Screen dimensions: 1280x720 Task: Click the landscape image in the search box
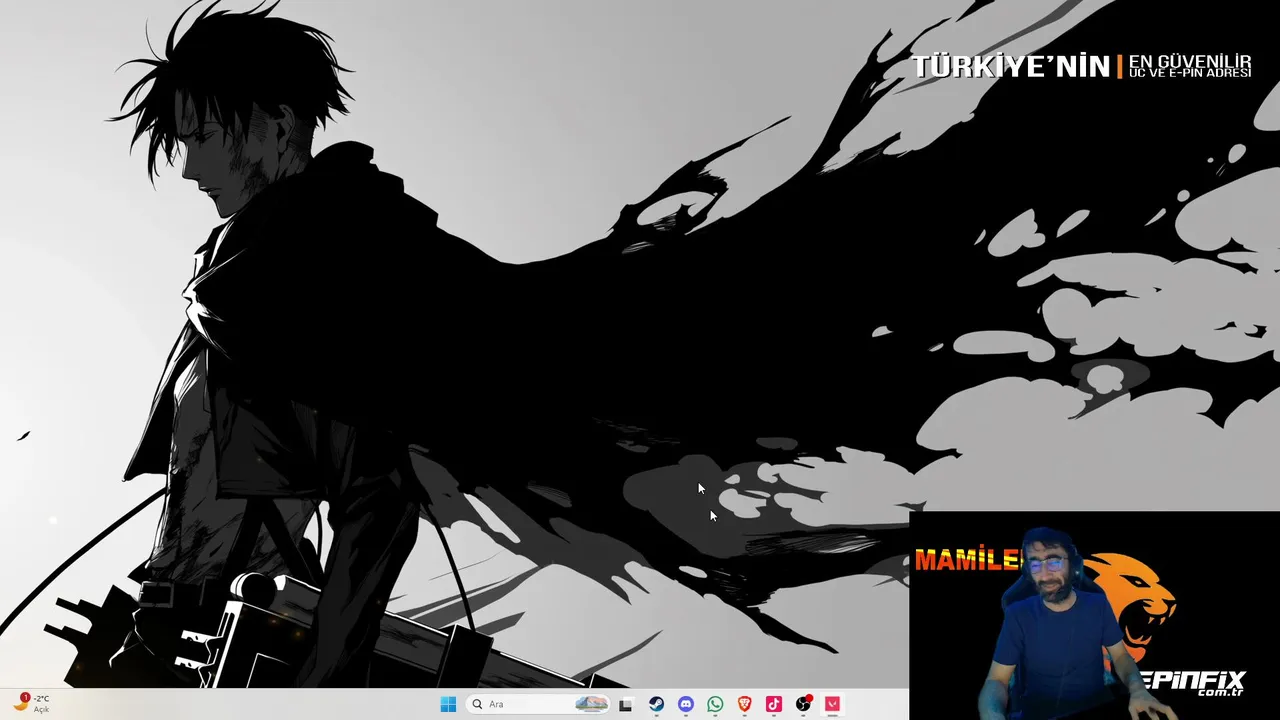591,704
